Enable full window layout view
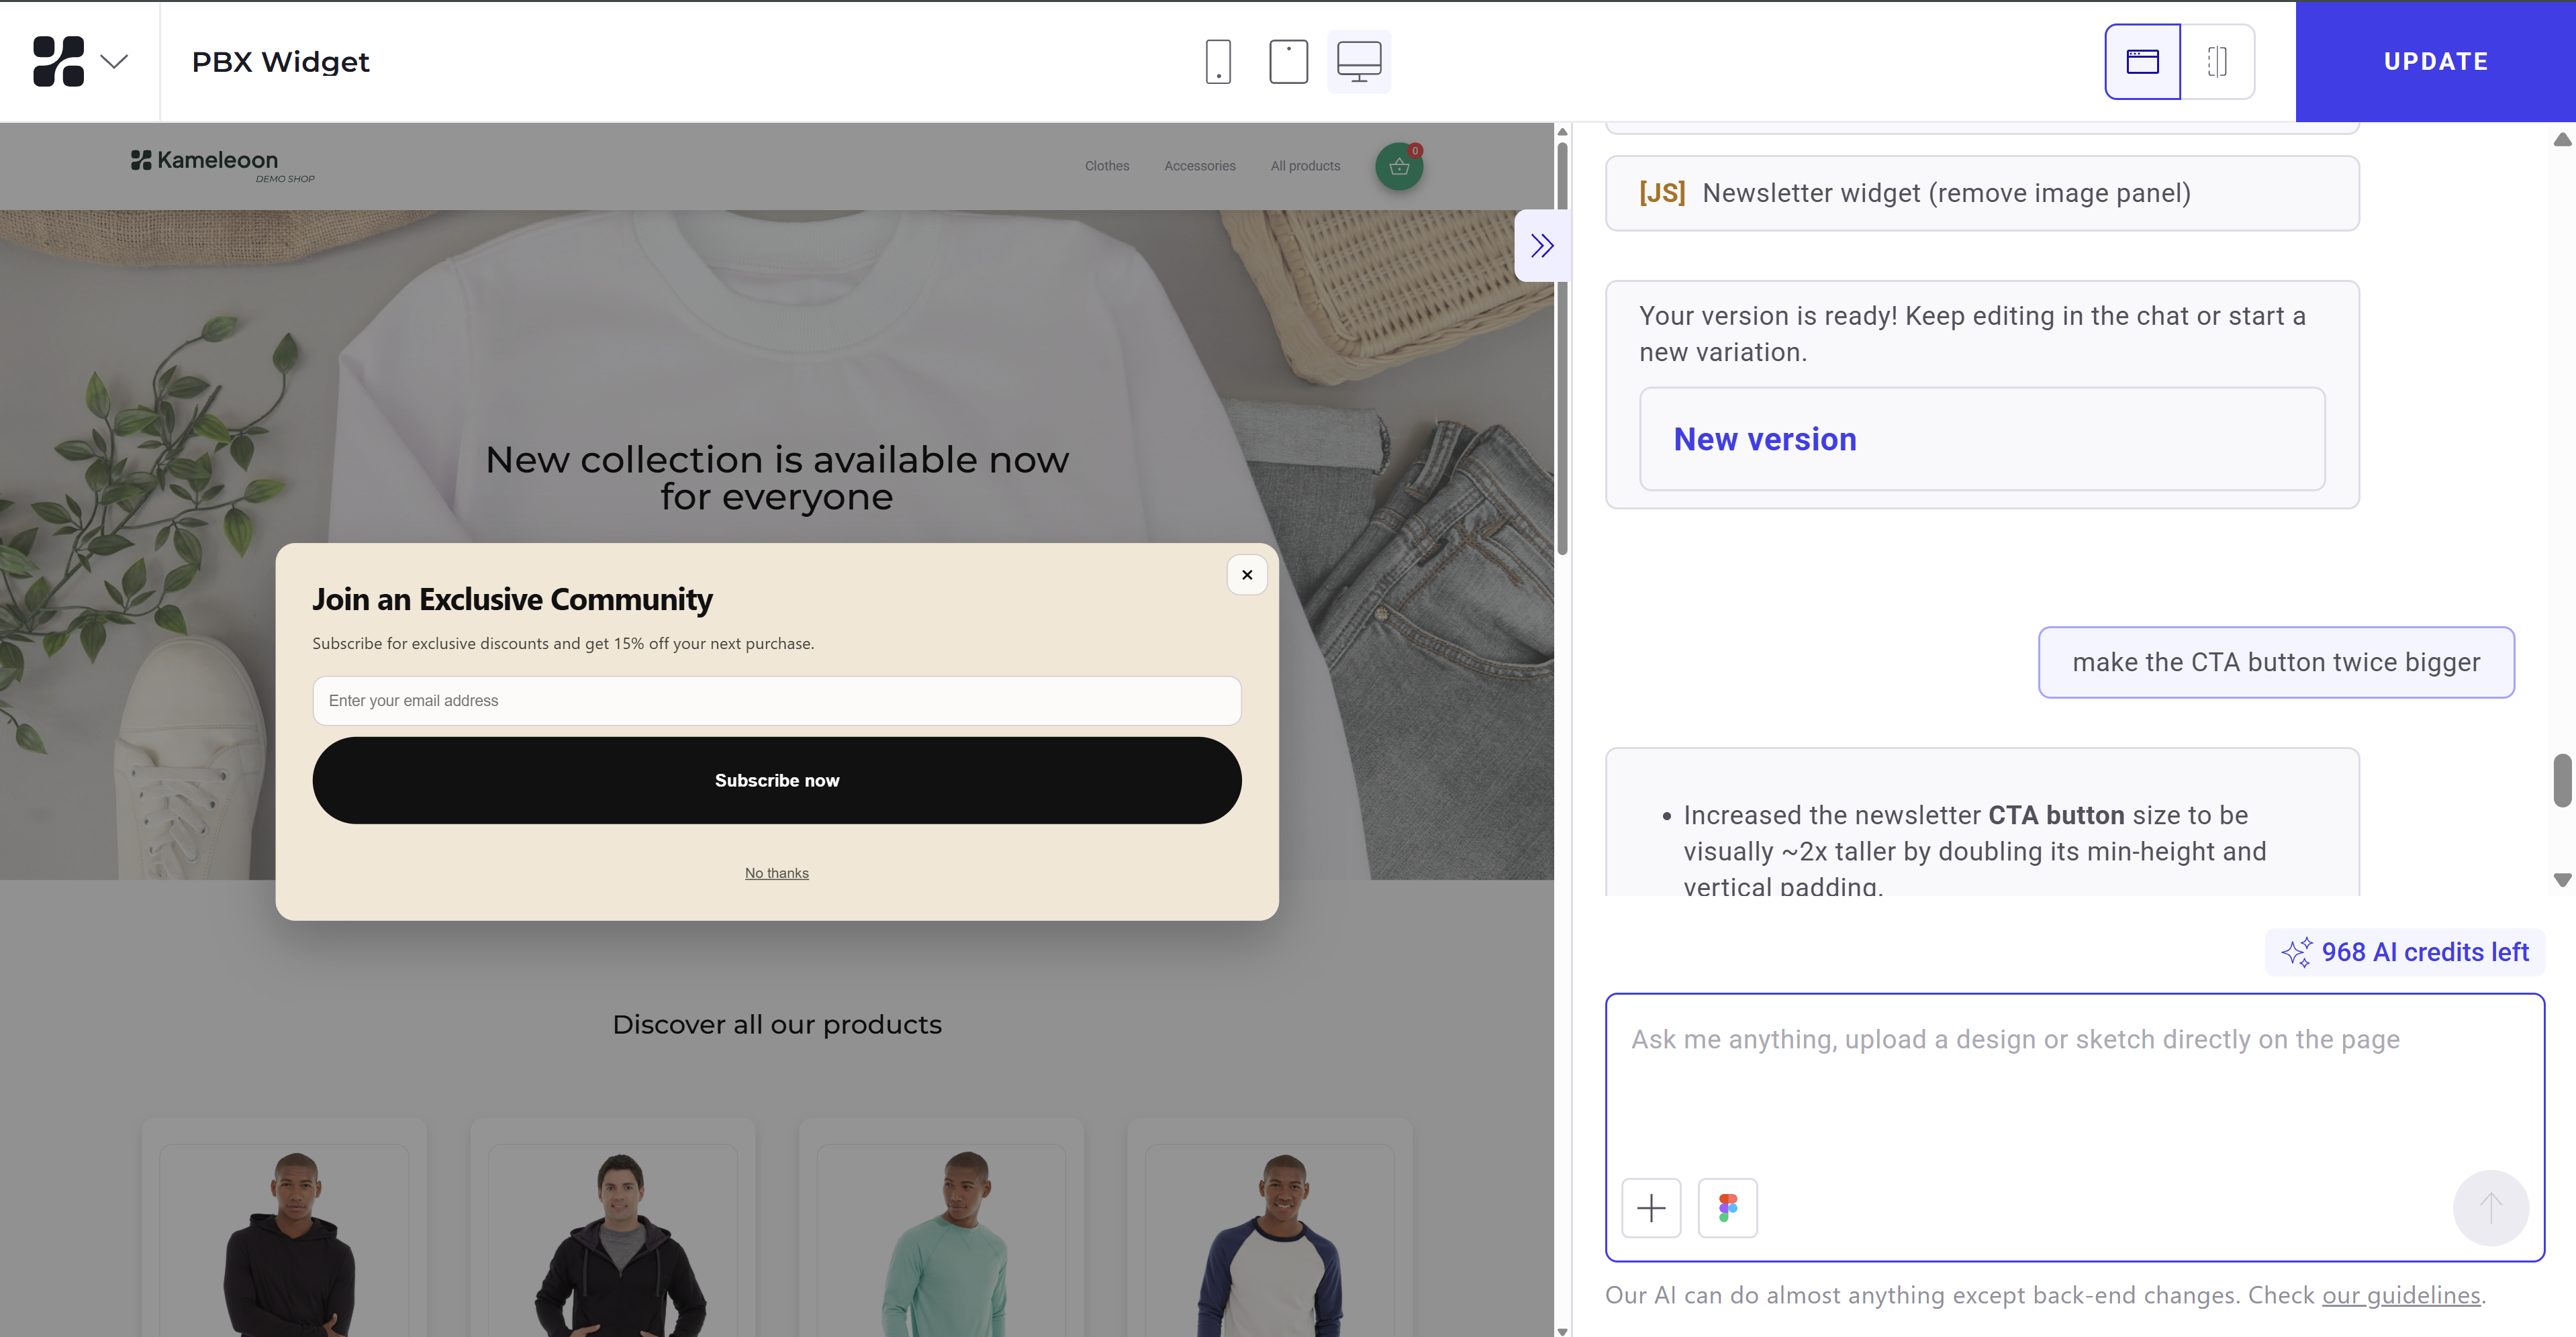Image resolution: width=2576 pixels, height=1337 pixels. click(2142, 62)
